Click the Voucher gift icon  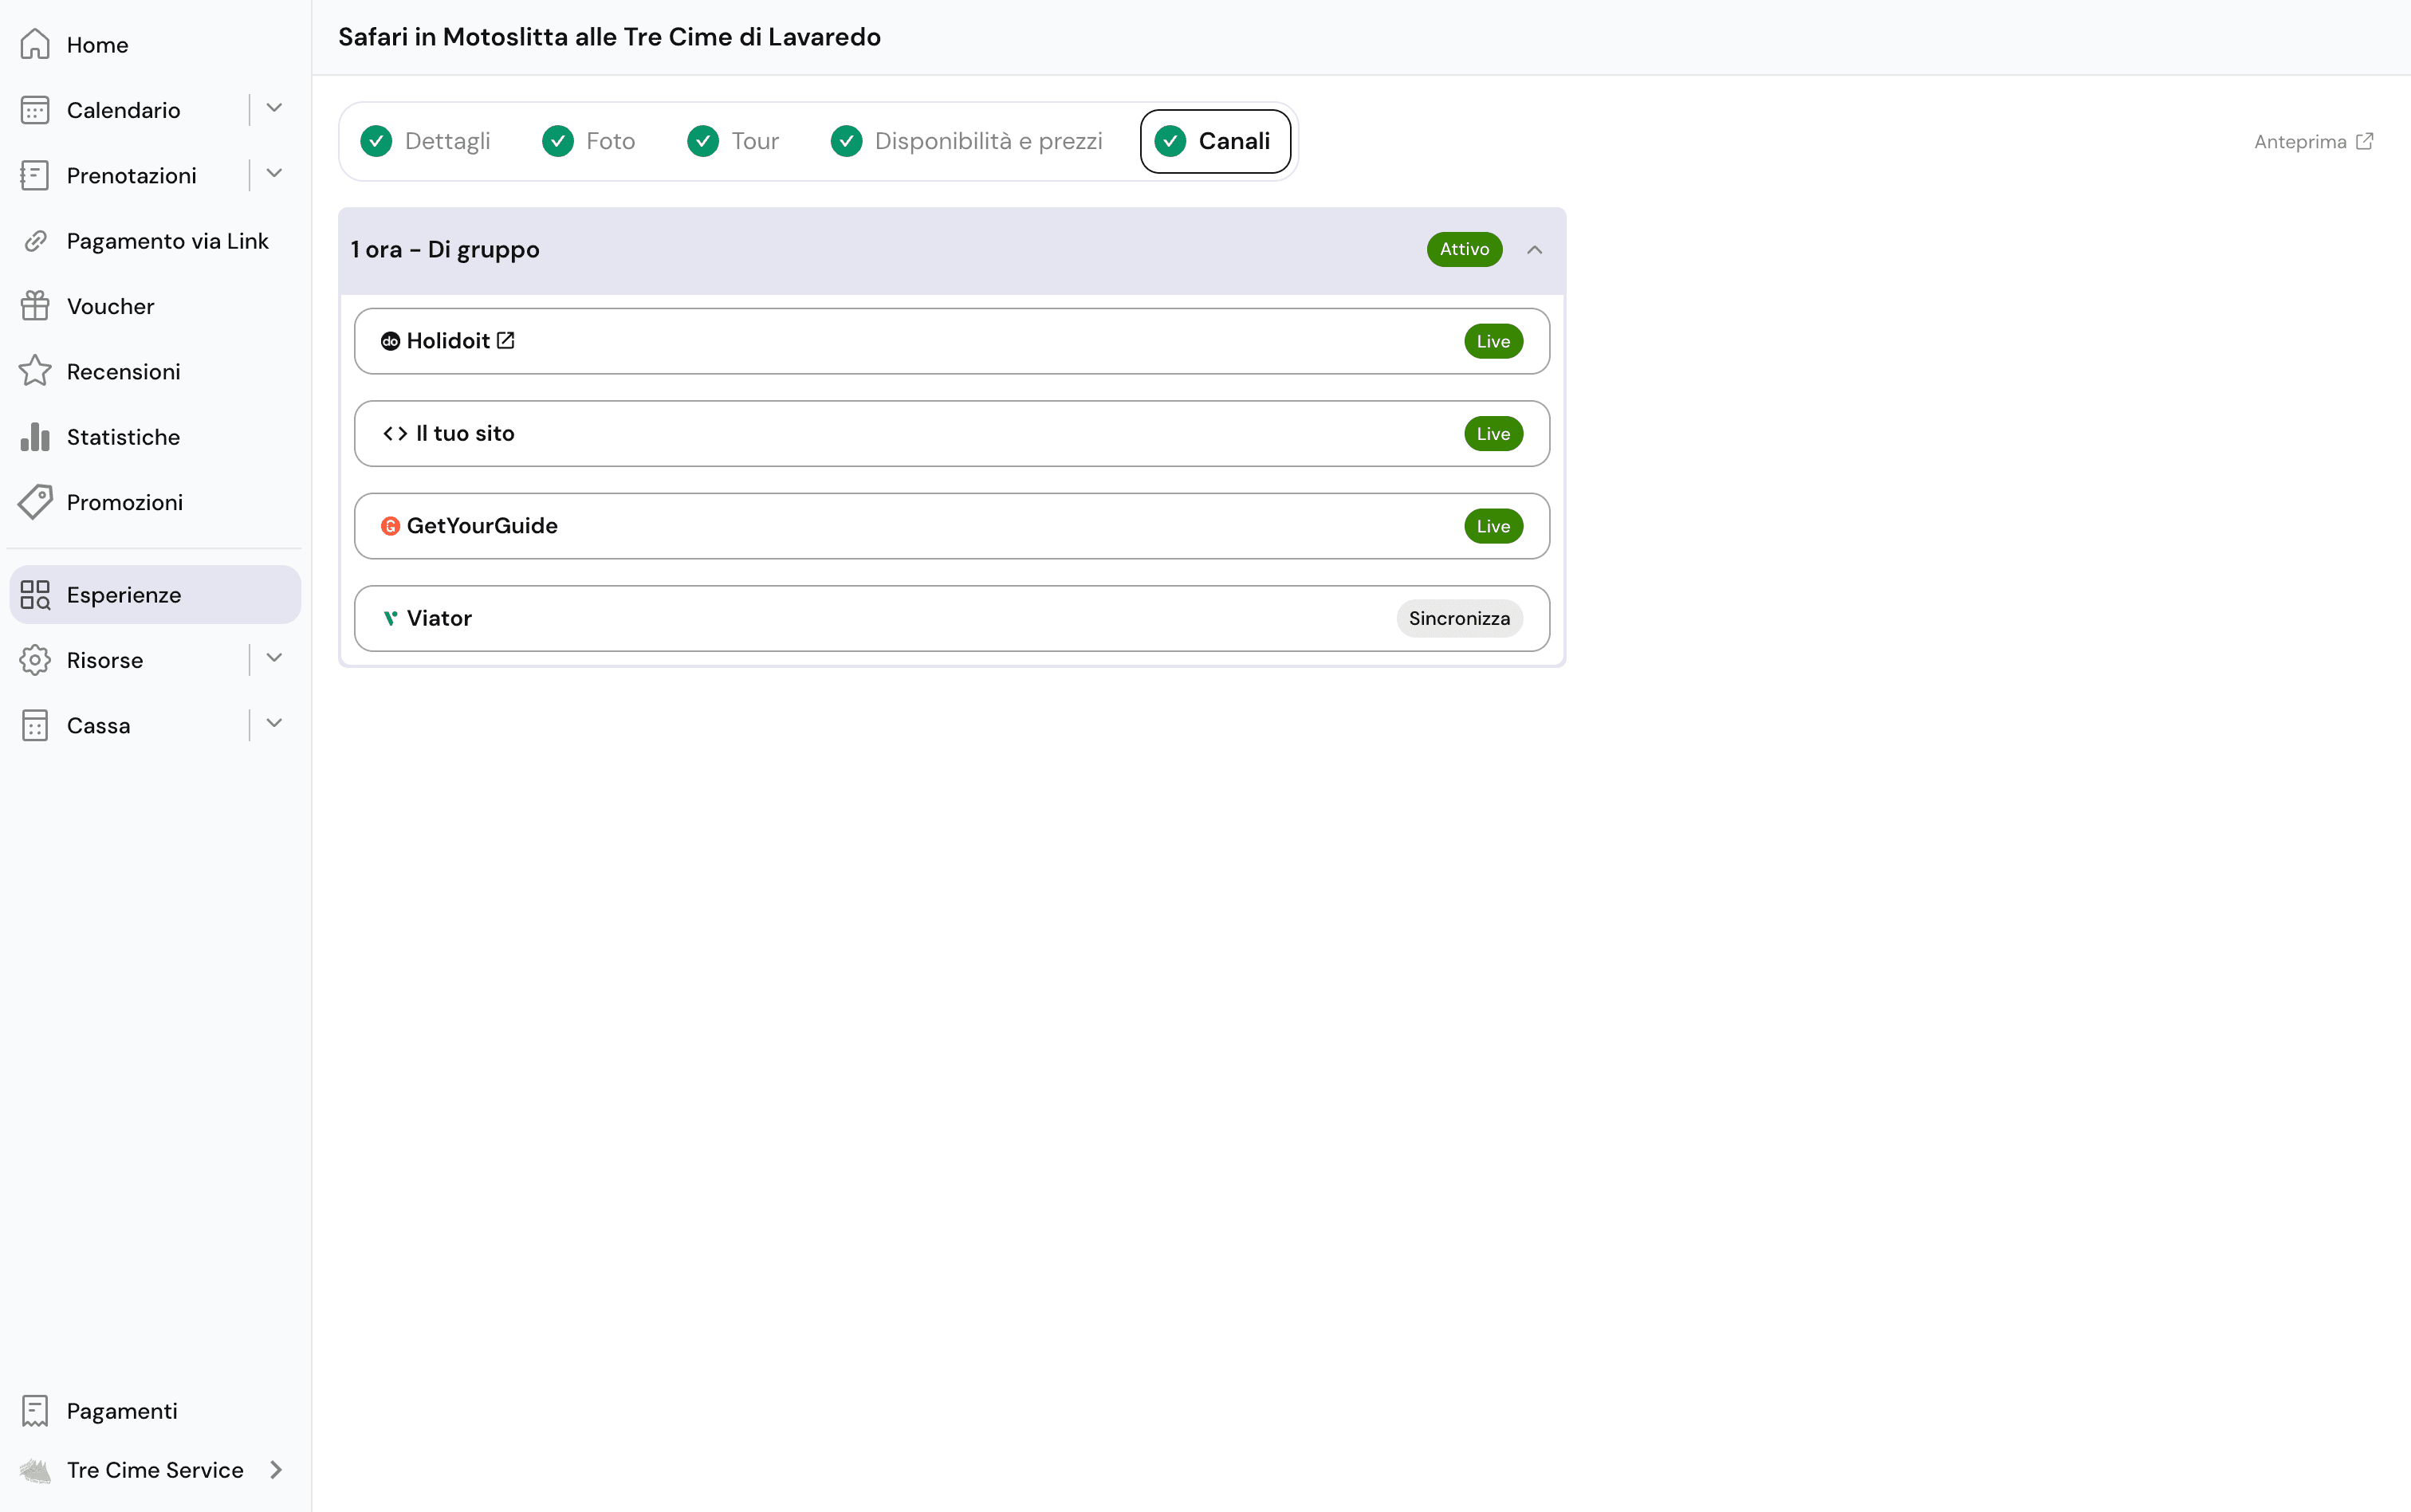pyautogui.click(x=36, y=305)
